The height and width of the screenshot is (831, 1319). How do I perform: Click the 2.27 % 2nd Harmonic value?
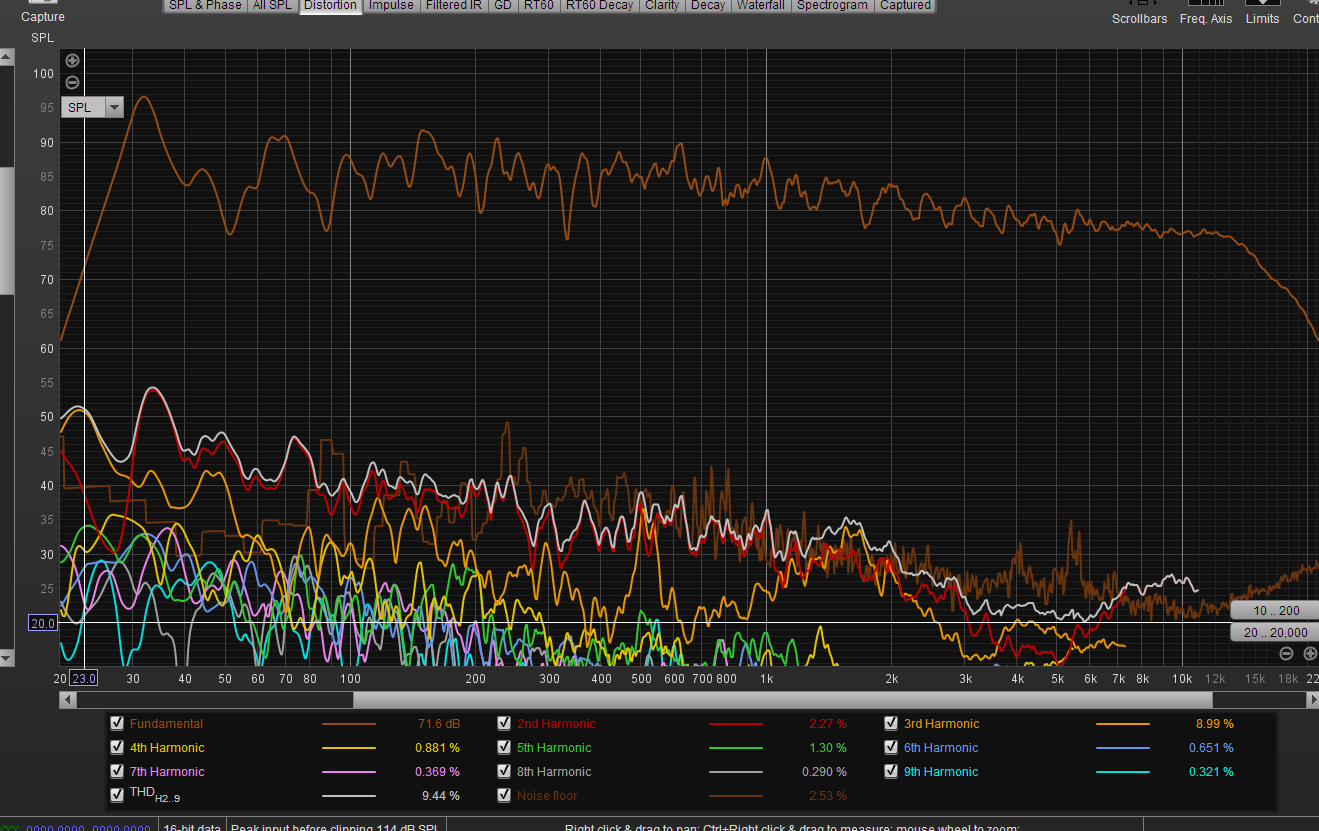pyautogui.click(x=827, y=723)
